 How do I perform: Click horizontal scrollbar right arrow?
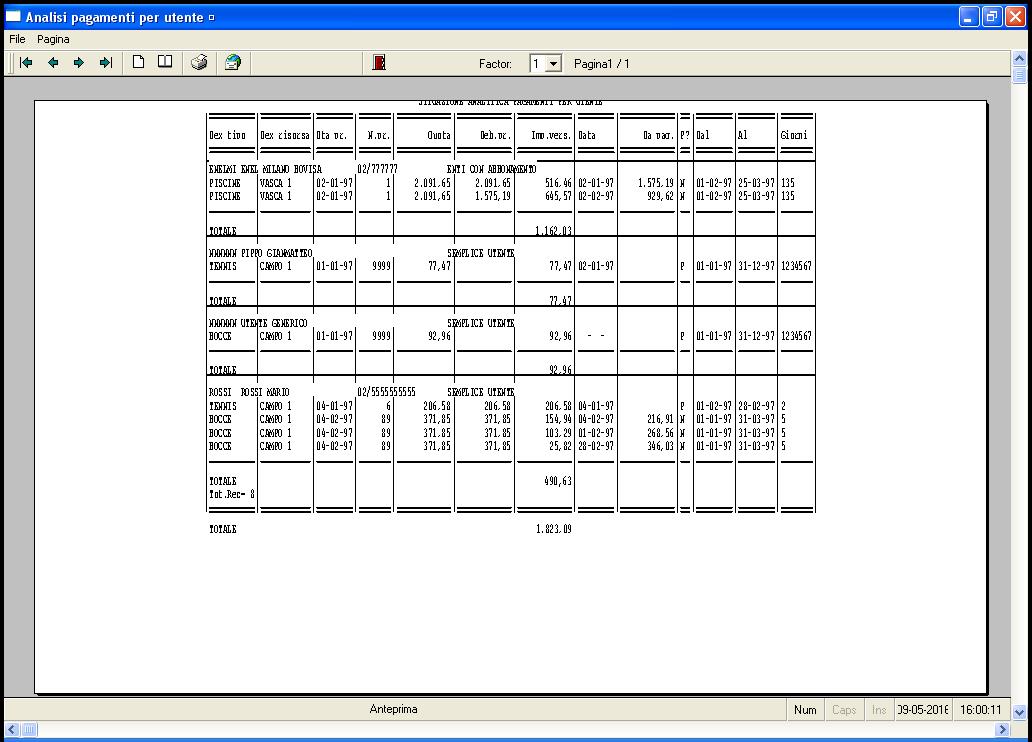[1002, 729]
